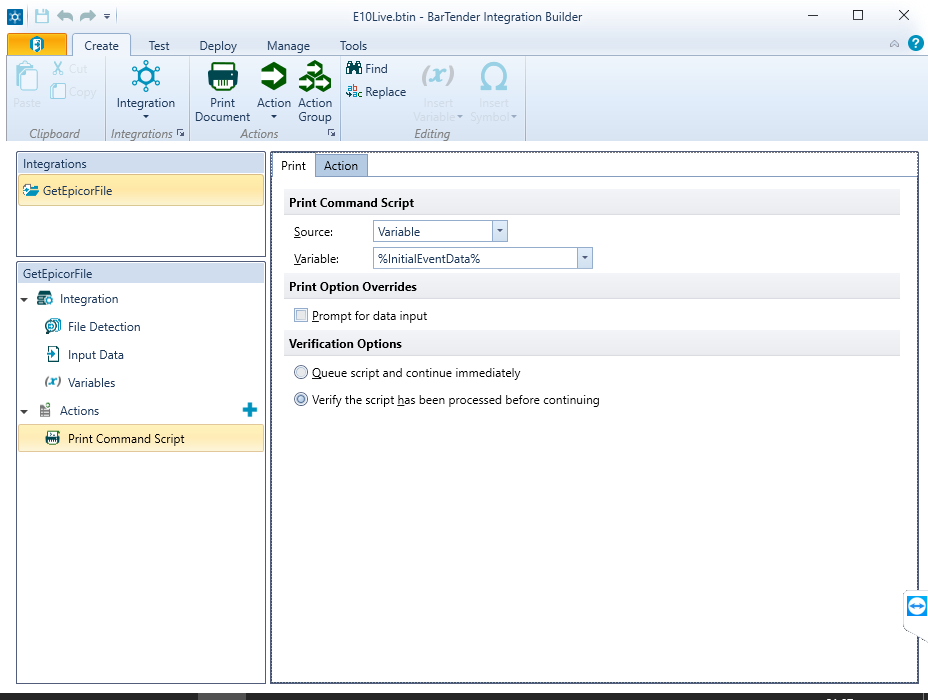Open Variables in the integration tree
Screen dimensions: 928x700
point(91,382)
